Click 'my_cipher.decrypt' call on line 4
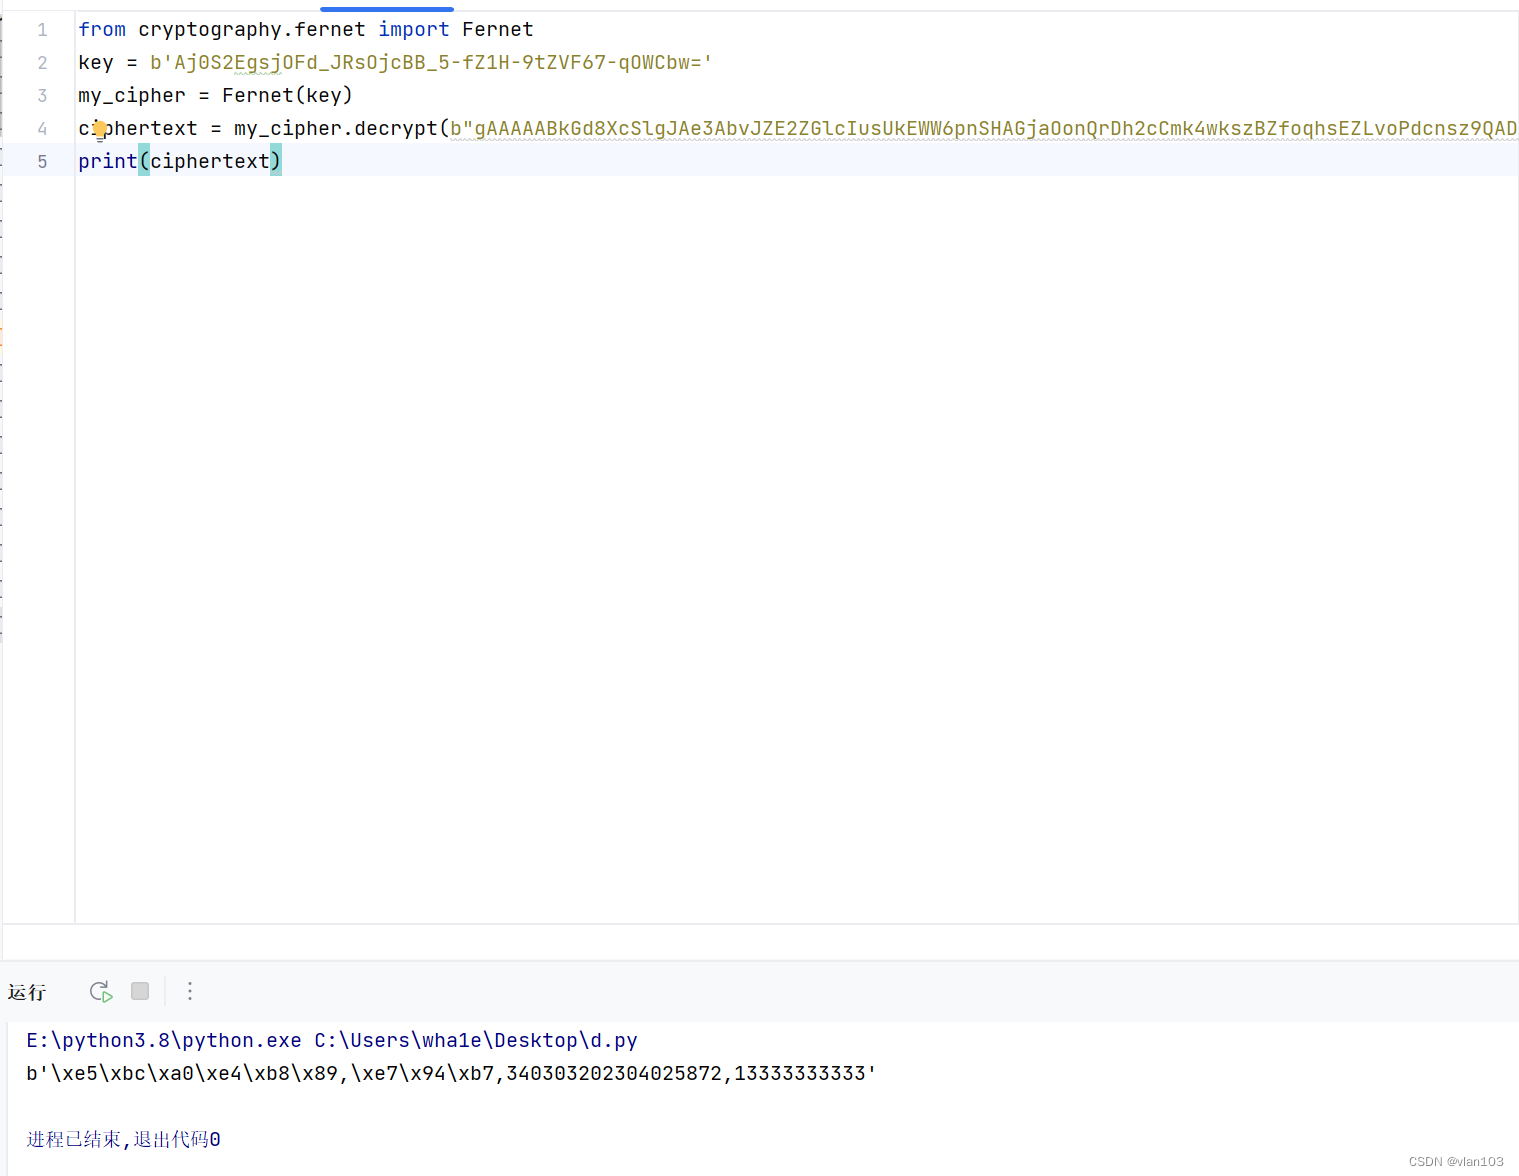Image resolution: width=1519 pixels, height=1176 pixels. click(x=335, y=129)
